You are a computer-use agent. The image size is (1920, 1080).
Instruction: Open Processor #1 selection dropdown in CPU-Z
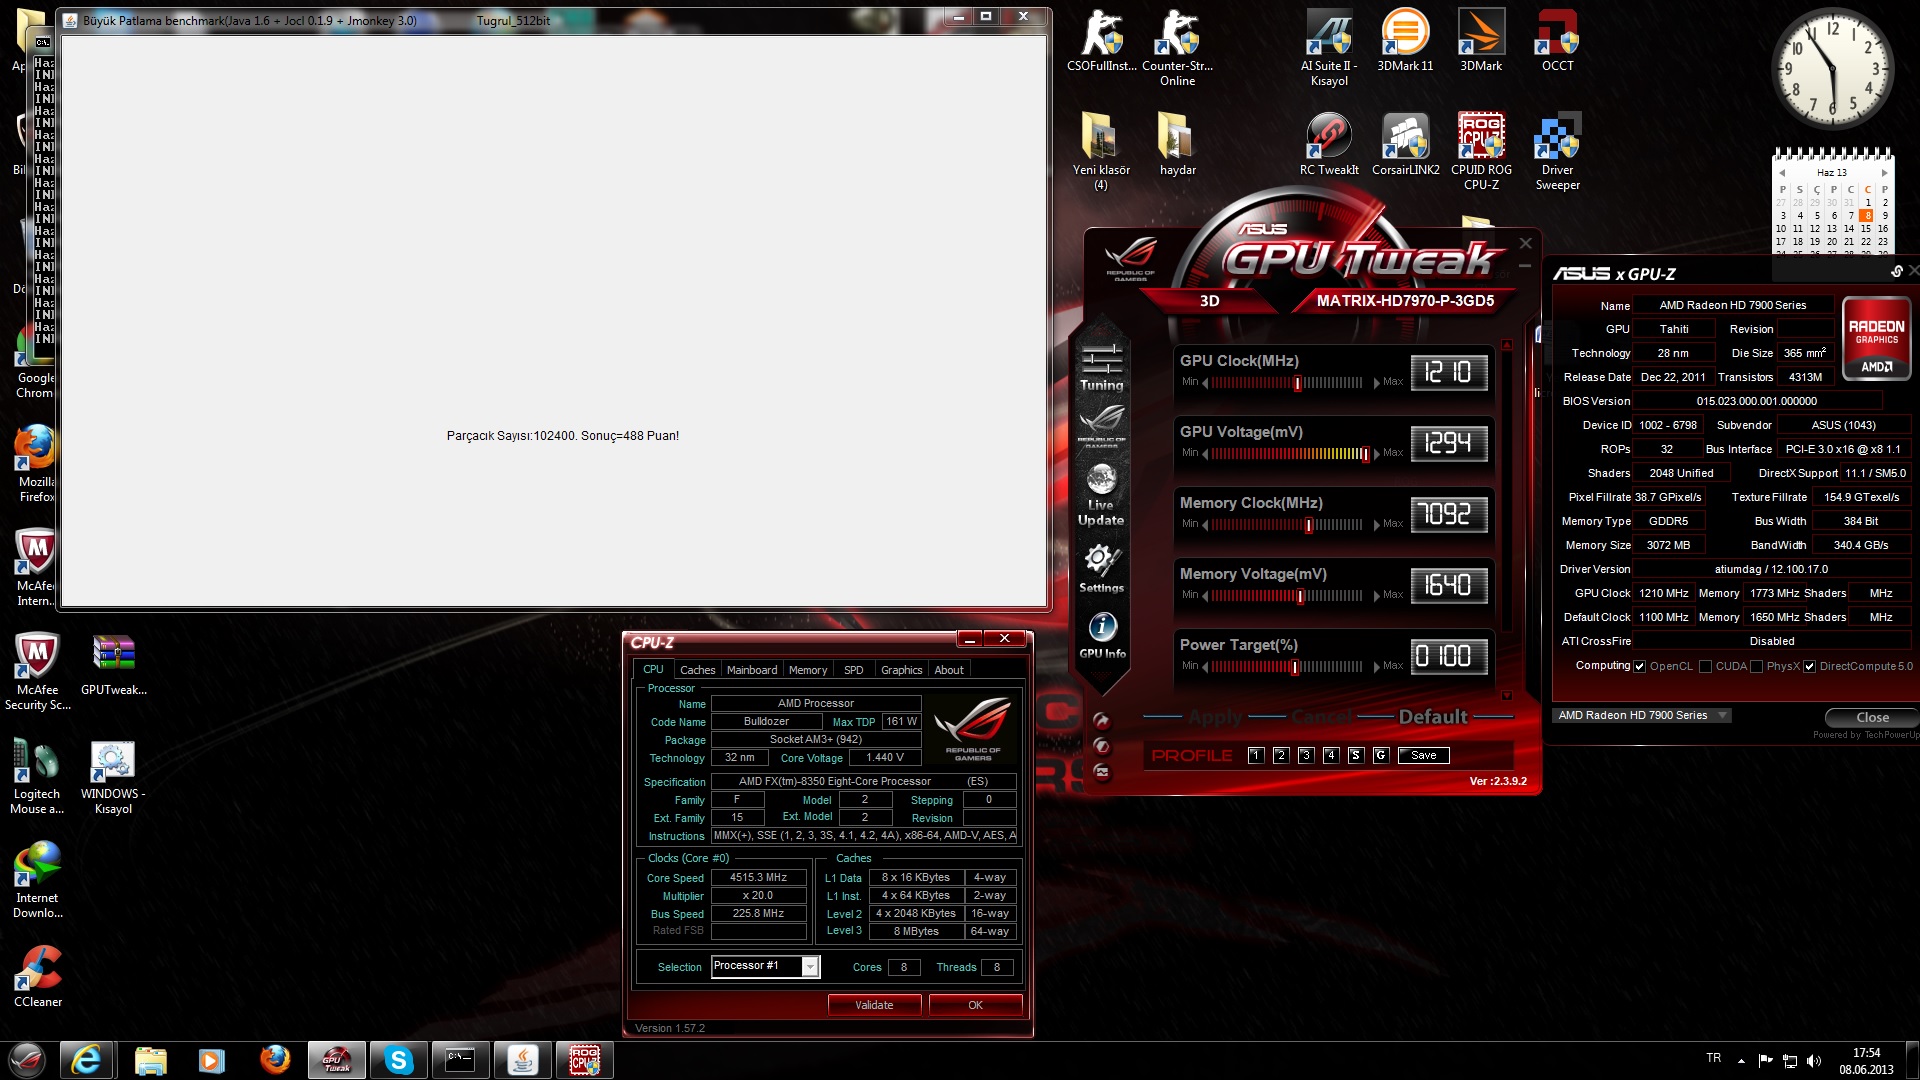click(x=810, y=966)
